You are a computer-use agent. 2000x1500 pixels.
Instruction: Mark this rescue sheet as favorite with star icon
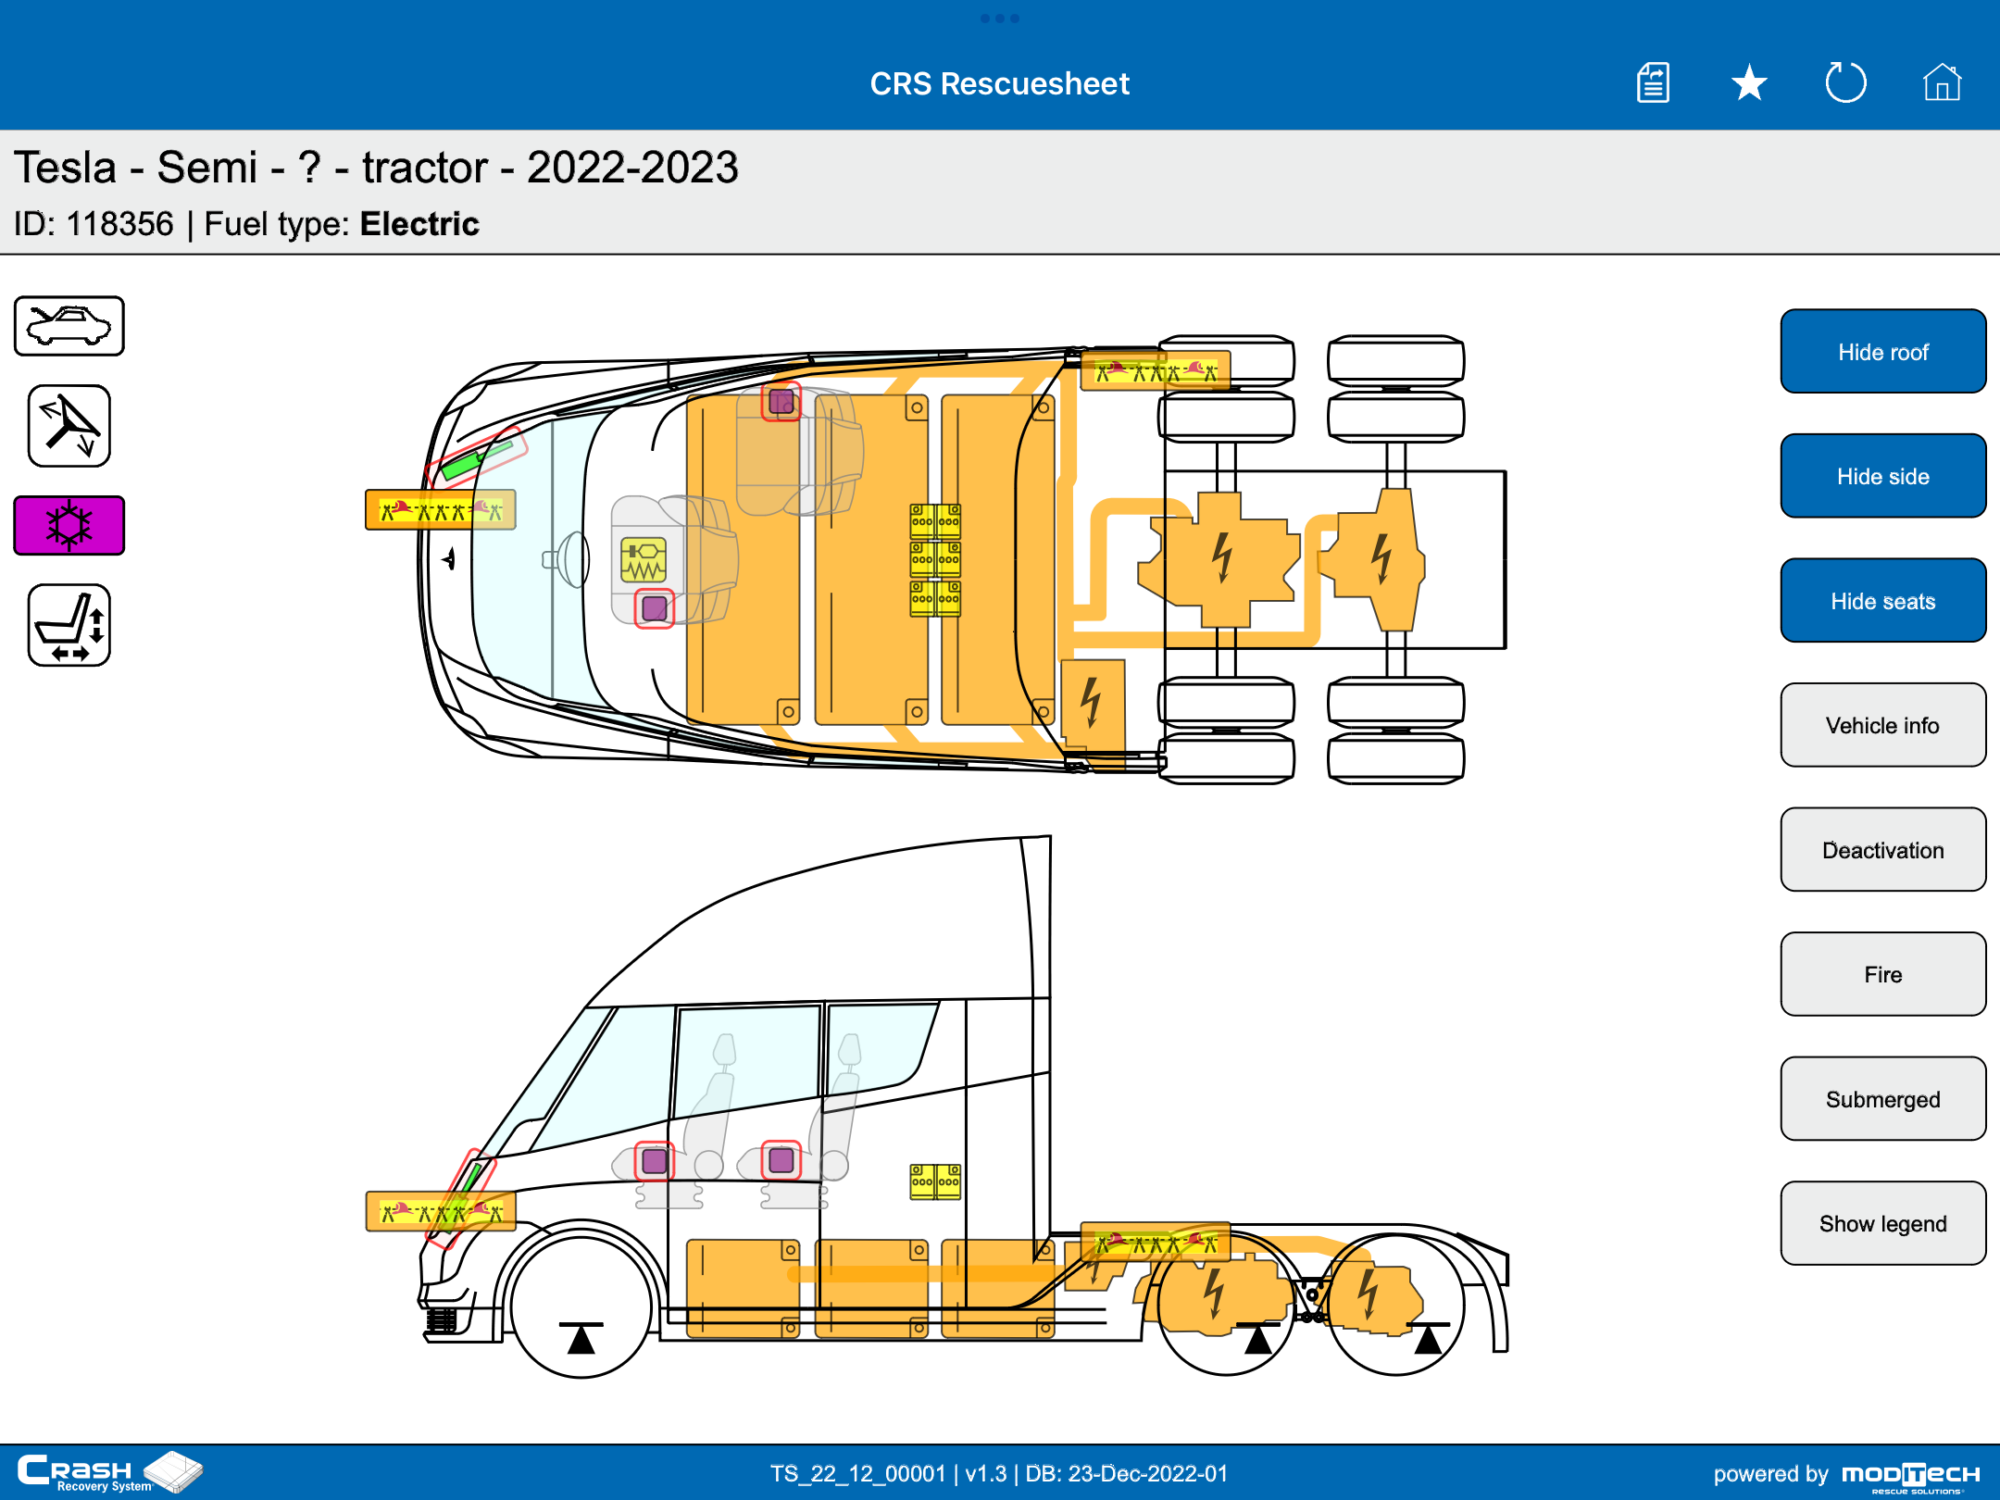pyautogui.click(x=1748, y=83)
